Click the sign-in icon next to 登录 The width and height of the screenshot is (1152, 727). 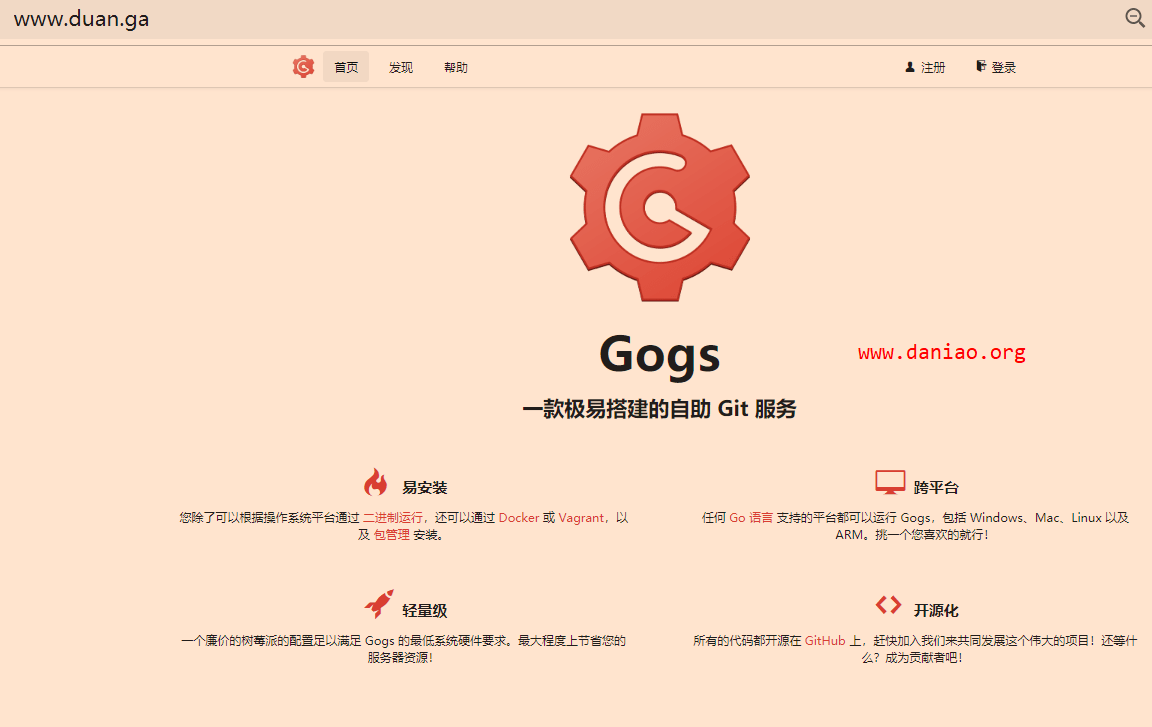pyautogui.click(x=981, y=66)
